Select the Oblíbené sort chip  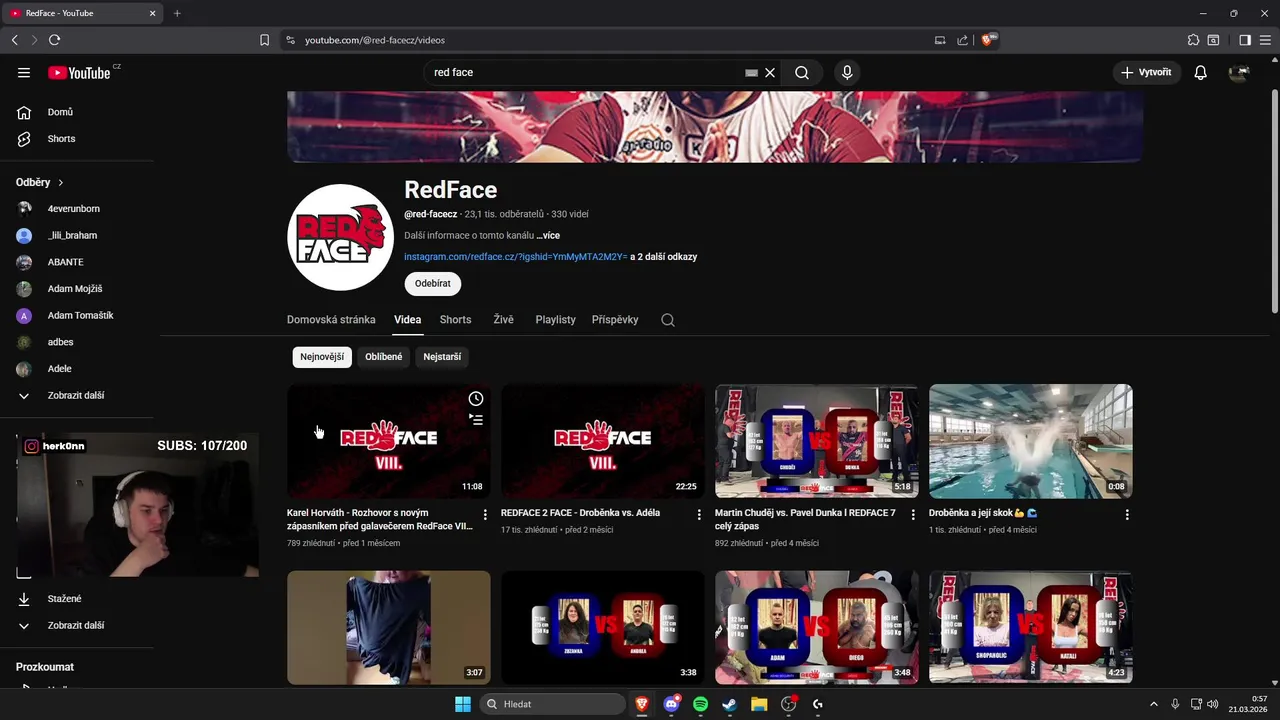tap(384, 357)
